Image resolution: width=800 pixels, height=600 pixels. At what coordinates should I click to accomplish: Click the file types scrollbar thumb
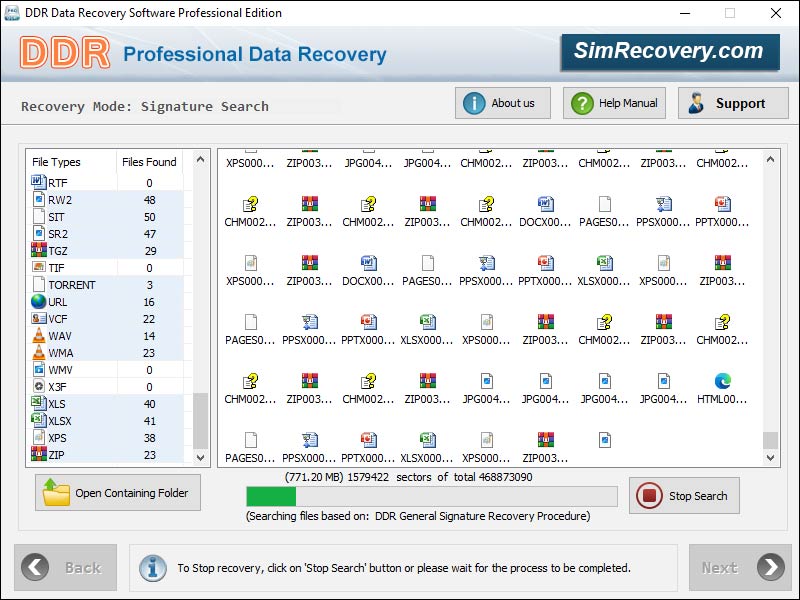201,420
